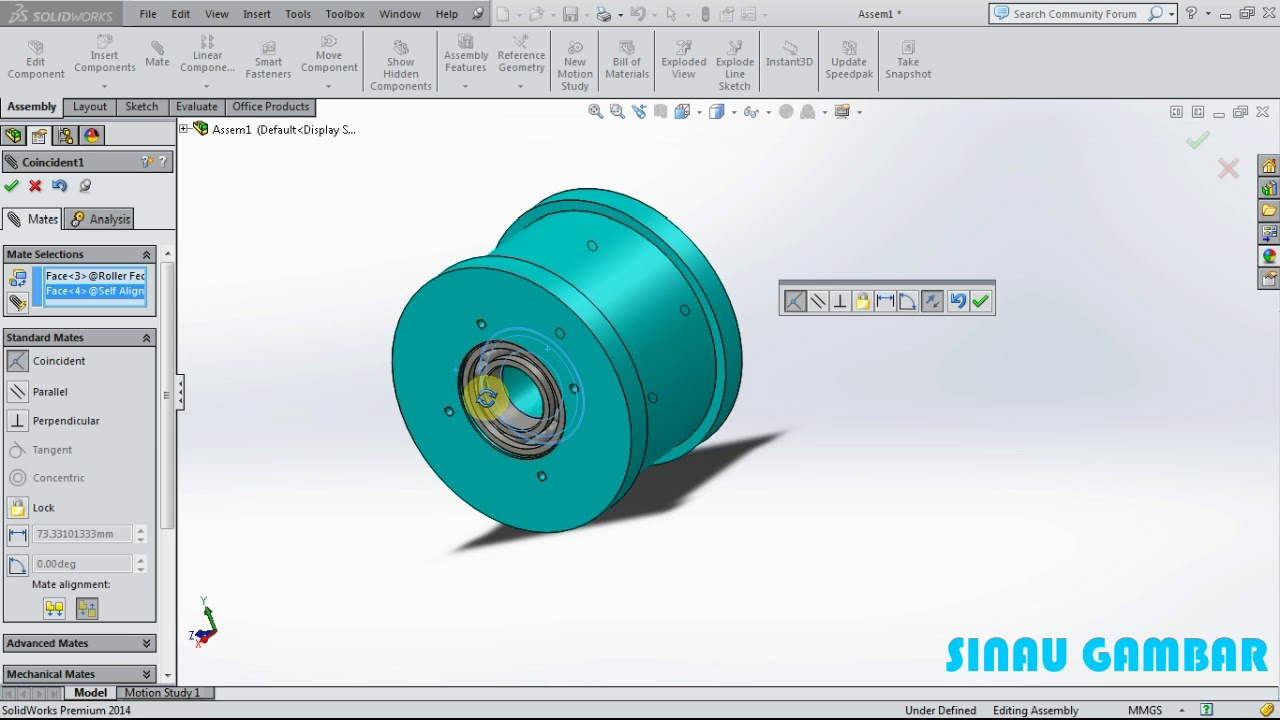
Task: Collapse the Standard Mates section
Action: (146, 338)
